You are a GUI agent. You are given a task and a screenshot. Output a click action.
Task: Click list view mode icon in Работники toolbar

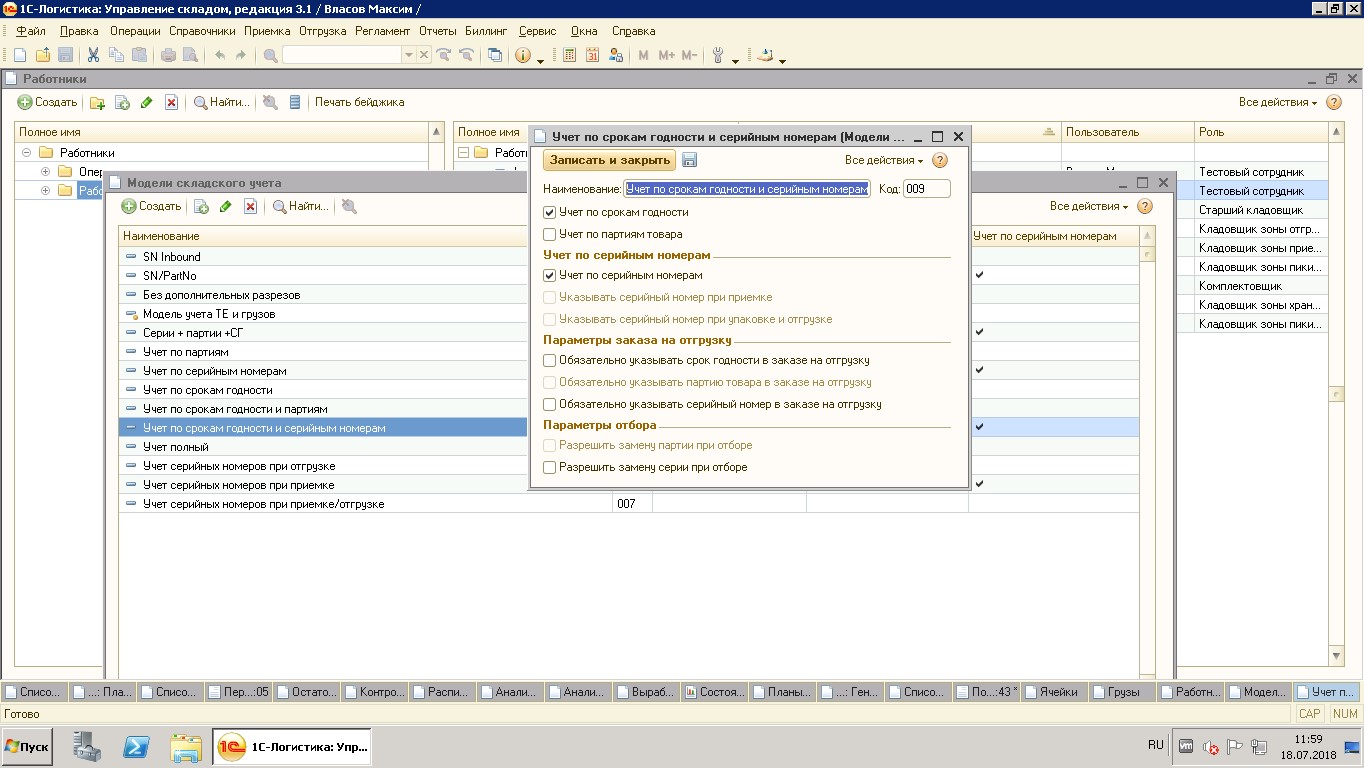(x=295, y=102)
